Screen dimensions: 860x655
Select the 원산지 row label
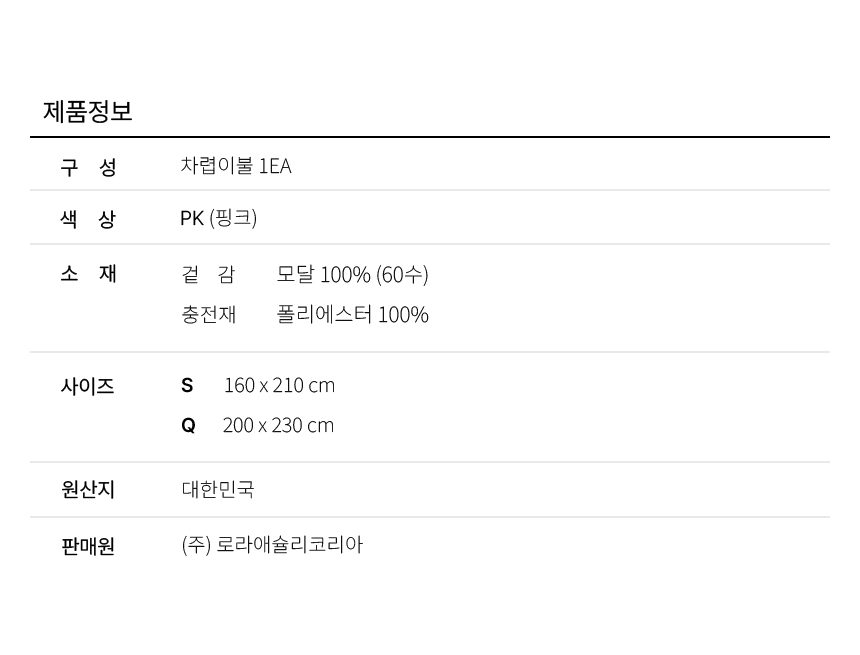[x=88, y=489]
